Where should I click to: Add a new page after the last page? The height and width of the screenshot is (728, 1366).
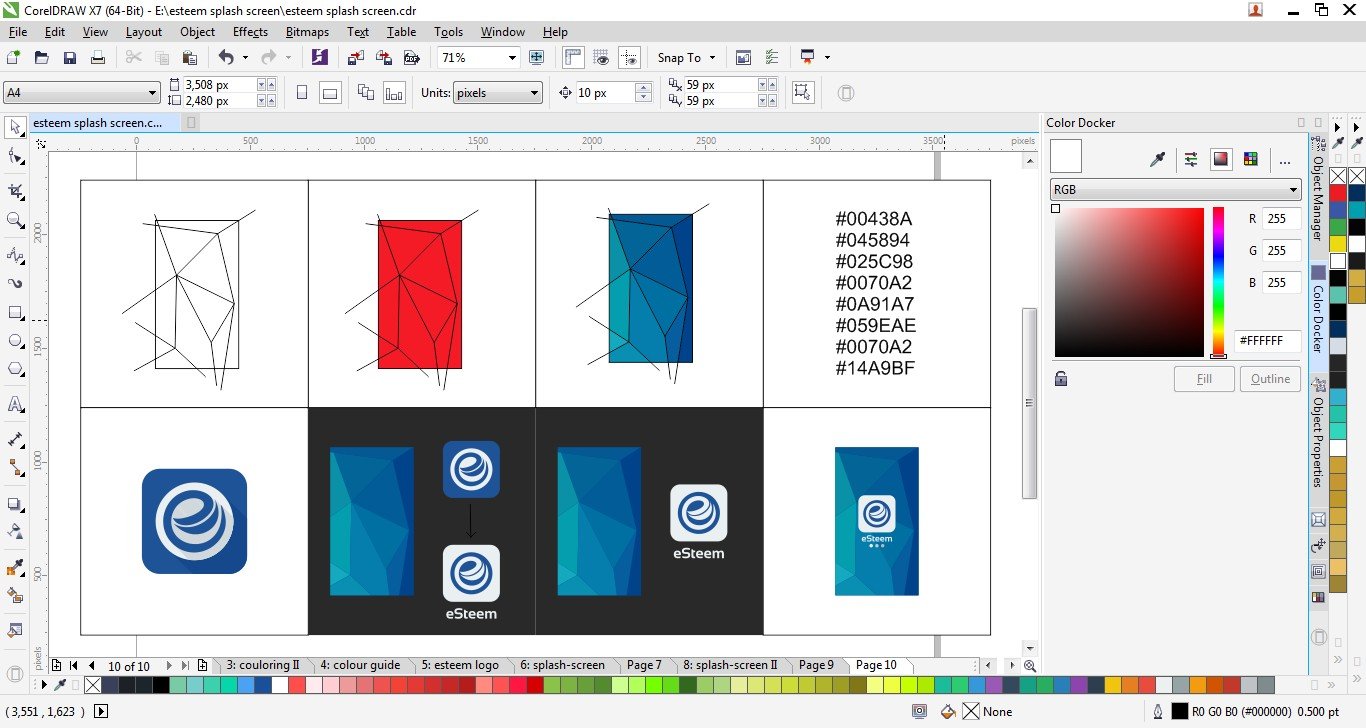(x=203, y=666)
